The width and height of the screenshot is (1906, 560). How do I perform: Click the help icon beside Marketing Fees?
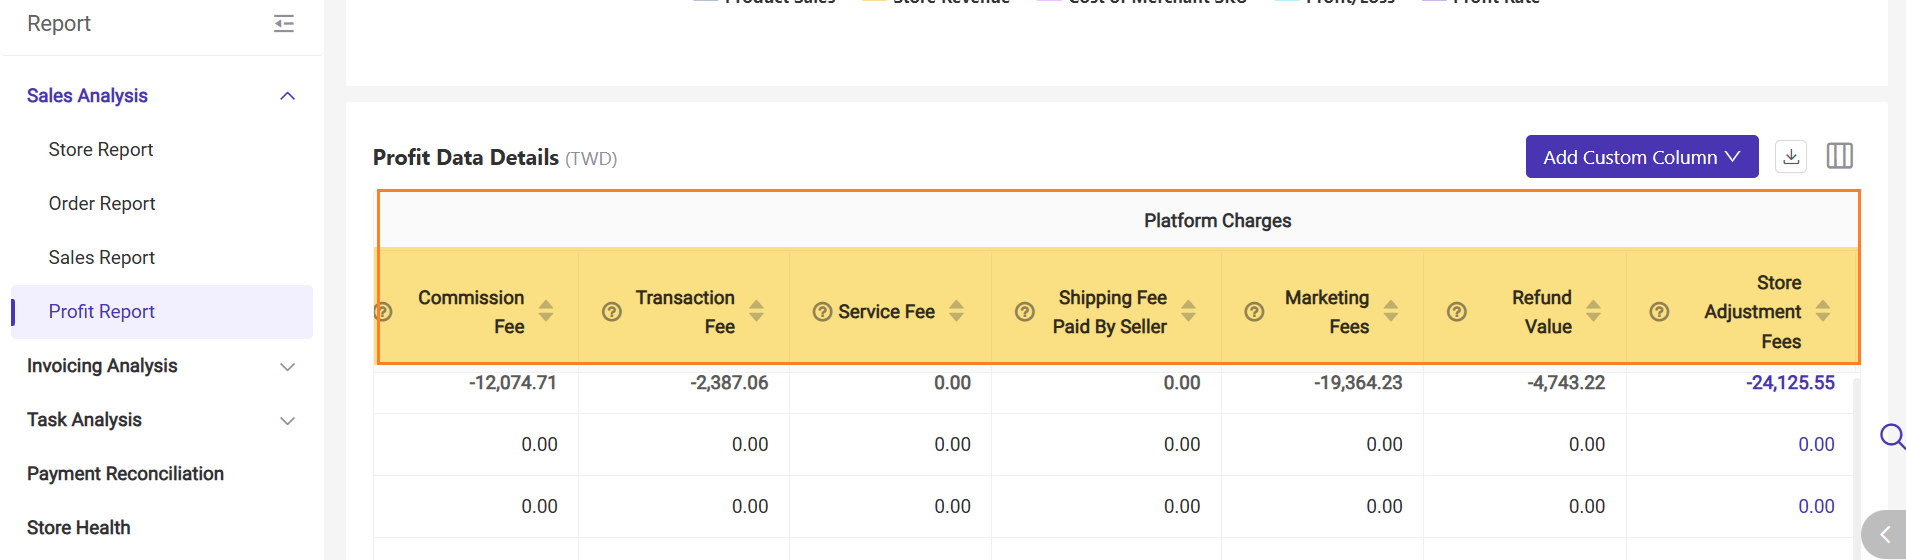[x=1254, y=312]
